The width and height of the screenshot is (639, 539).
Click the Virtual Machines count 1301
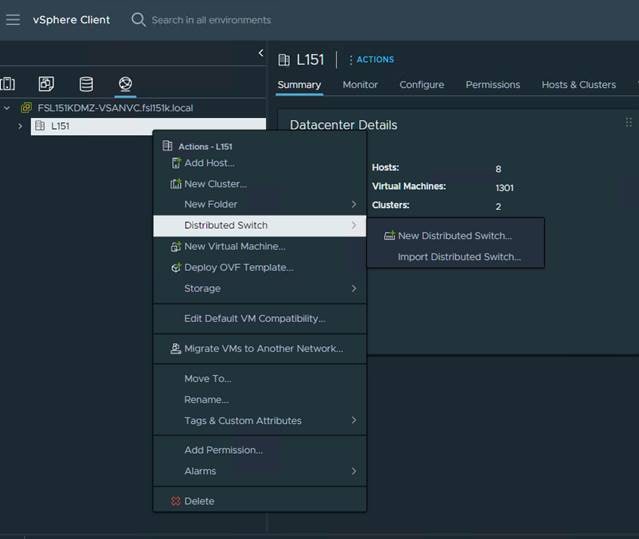pos(505,188)
